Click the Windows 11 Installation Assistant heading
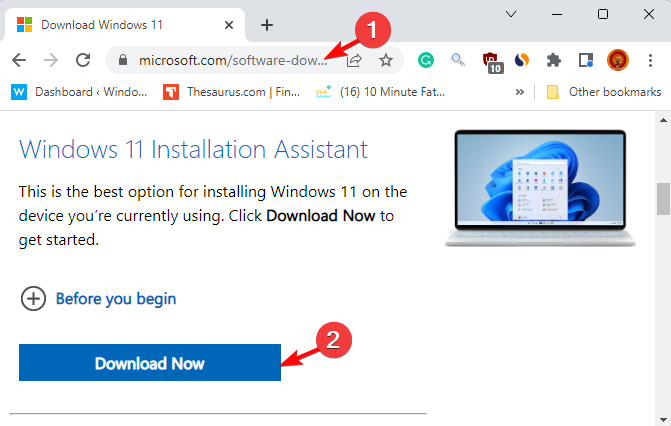Image resolution: width=671 pixels, height=426 pixels. [193, 149]
